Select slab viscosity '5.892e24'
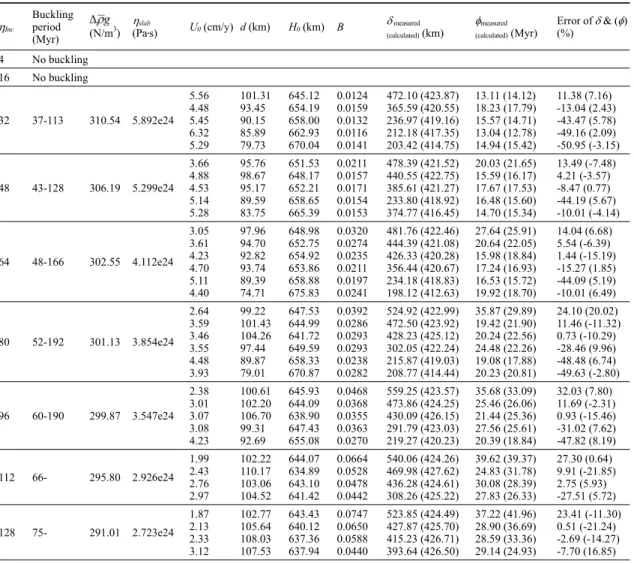Viewport: 634px width, 563px height. coord(153,121)
